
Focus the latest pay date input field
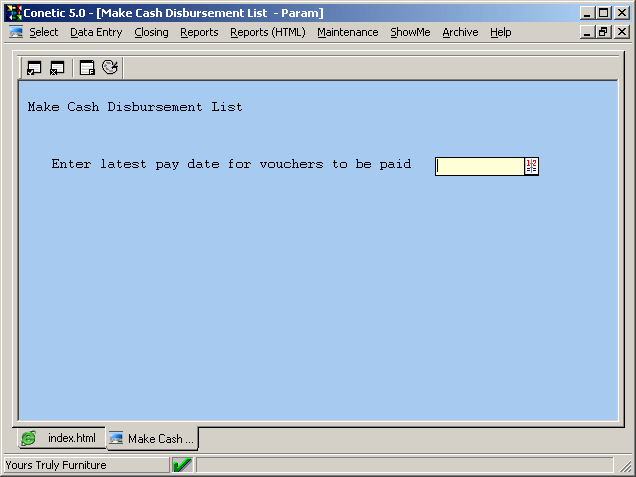pyautogui.click(x=480, y=167)
